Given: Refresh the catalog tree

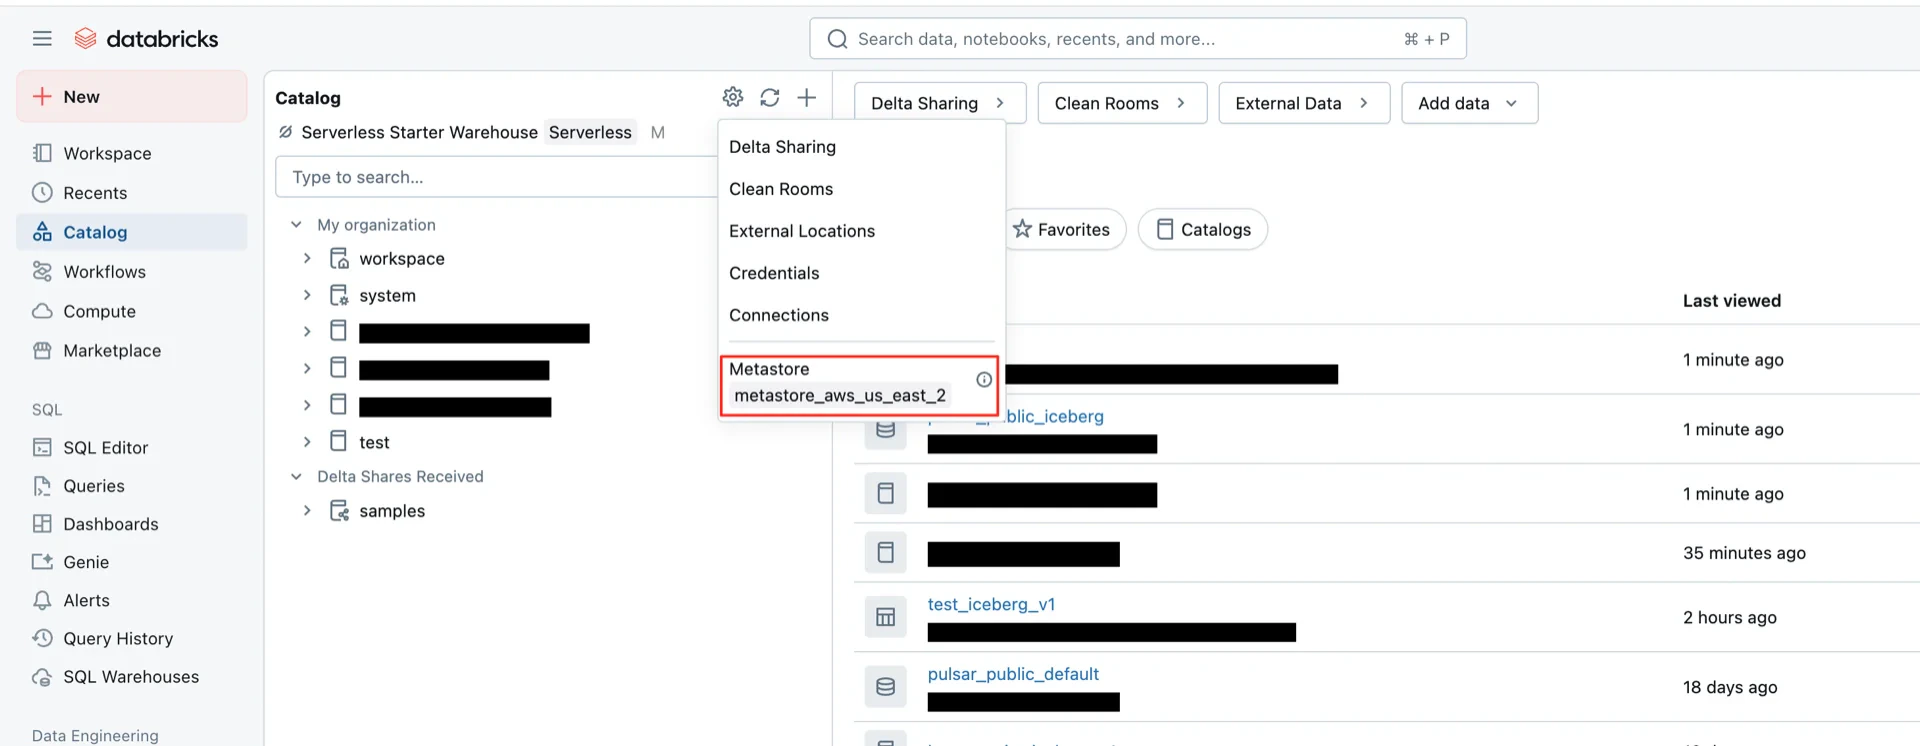Looking at the screenshot, I should click(770, 97).
